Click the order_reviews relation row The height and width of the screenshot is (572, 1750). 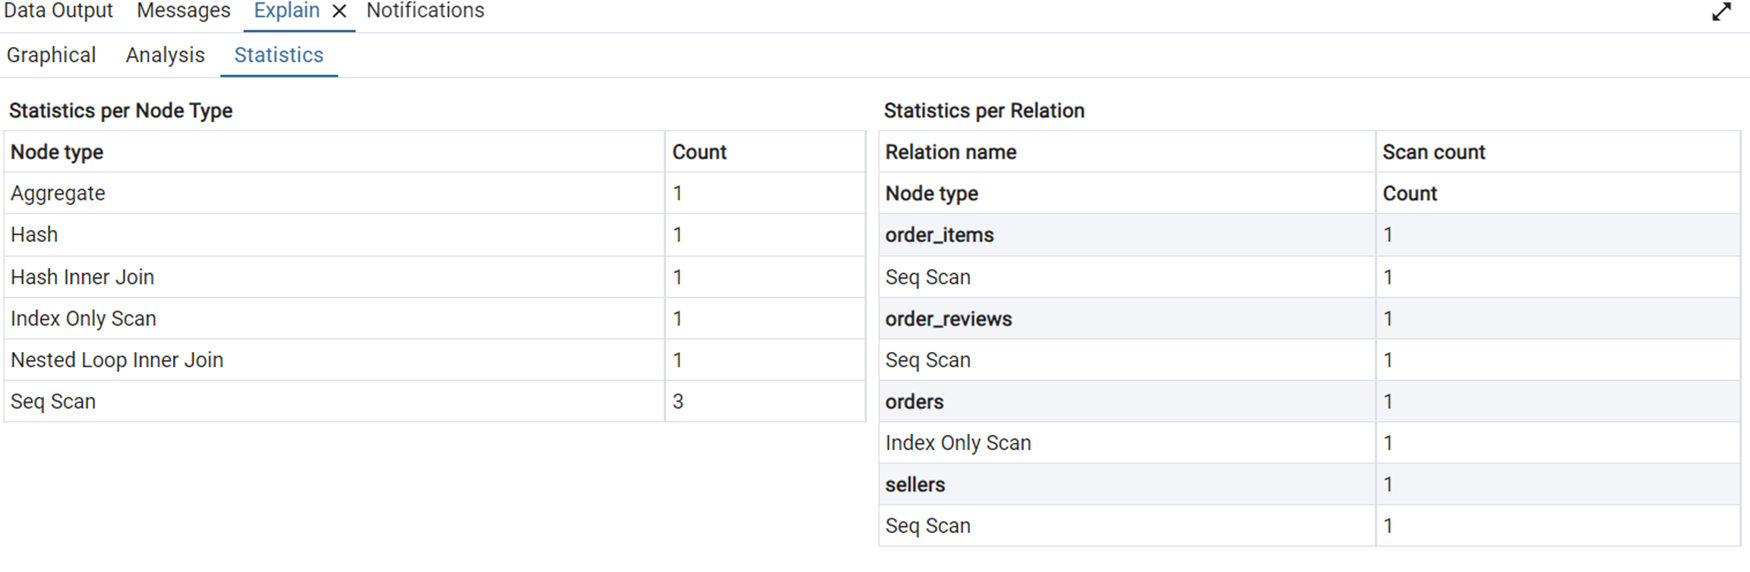(948, 319)
